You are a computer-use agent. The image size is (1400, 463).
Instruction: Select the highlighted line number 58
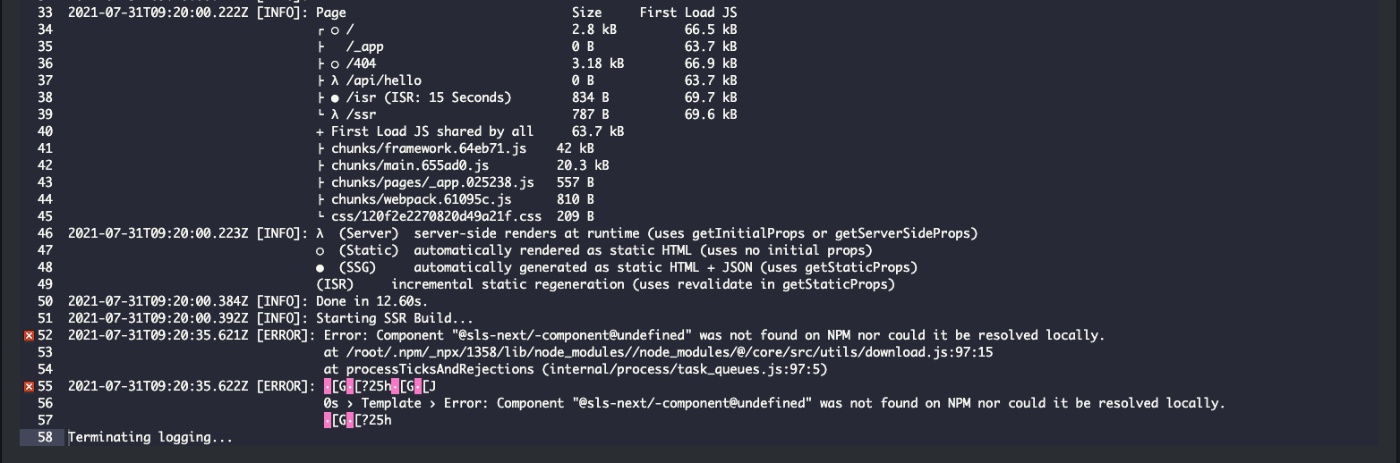coord(45,437)
